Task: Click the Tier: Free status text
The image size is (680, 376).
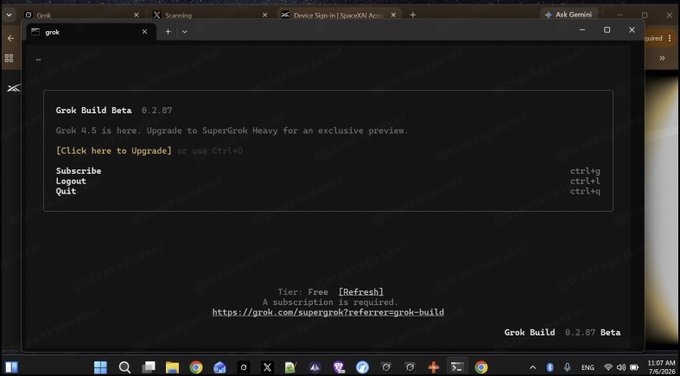Action: pos(303,292)
